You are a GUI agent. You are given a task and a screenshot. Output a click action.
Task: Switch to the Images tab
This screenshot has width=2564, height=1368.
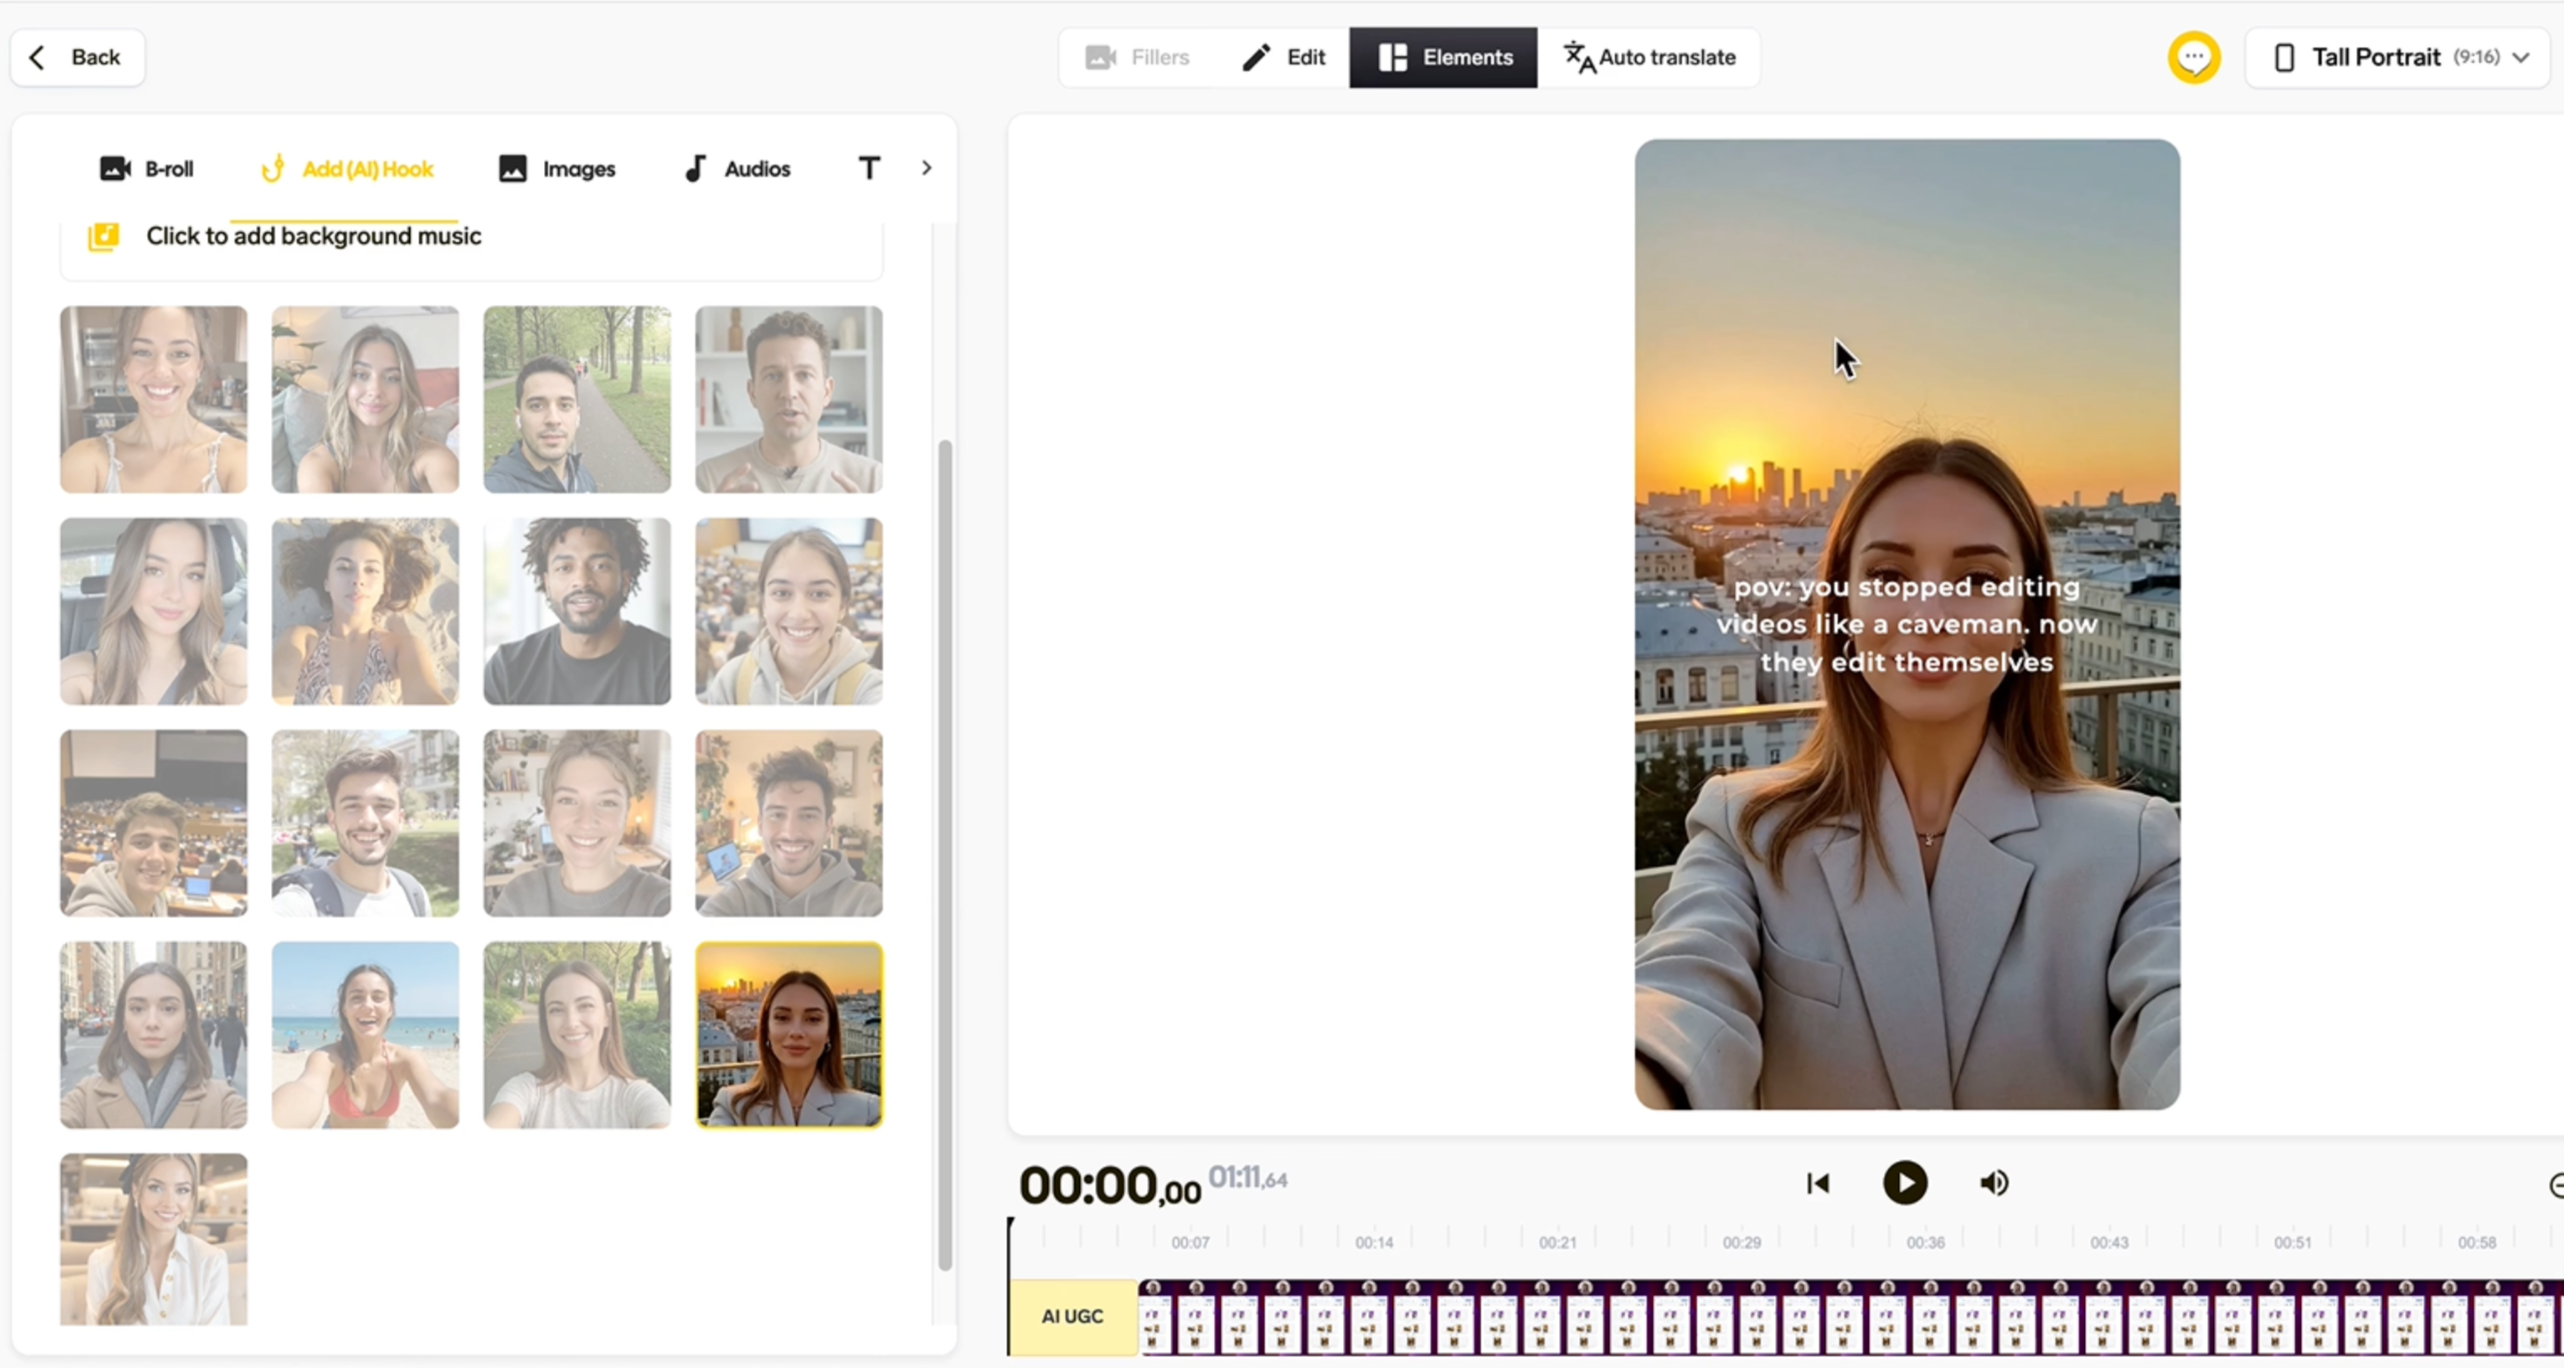tap(557, 168)
